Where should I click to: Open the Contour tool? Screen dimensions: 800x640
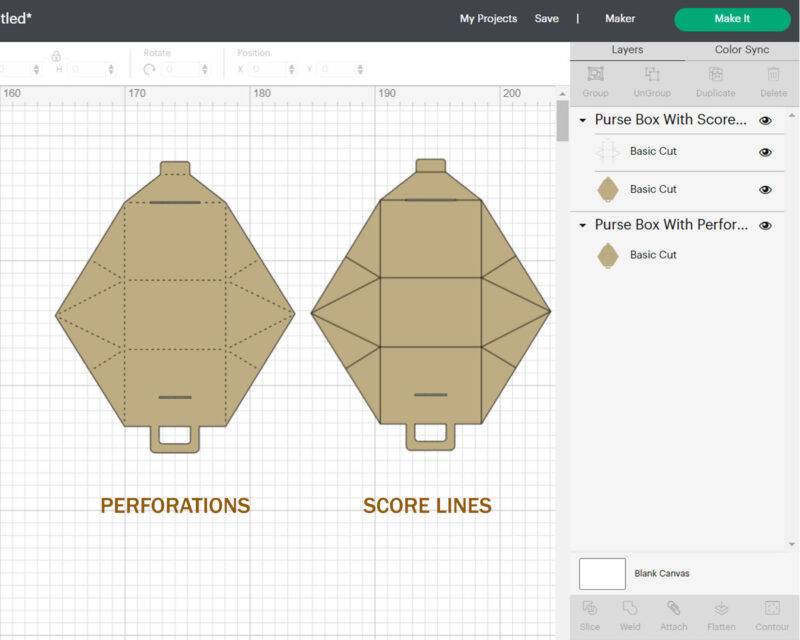coord(771,614)
